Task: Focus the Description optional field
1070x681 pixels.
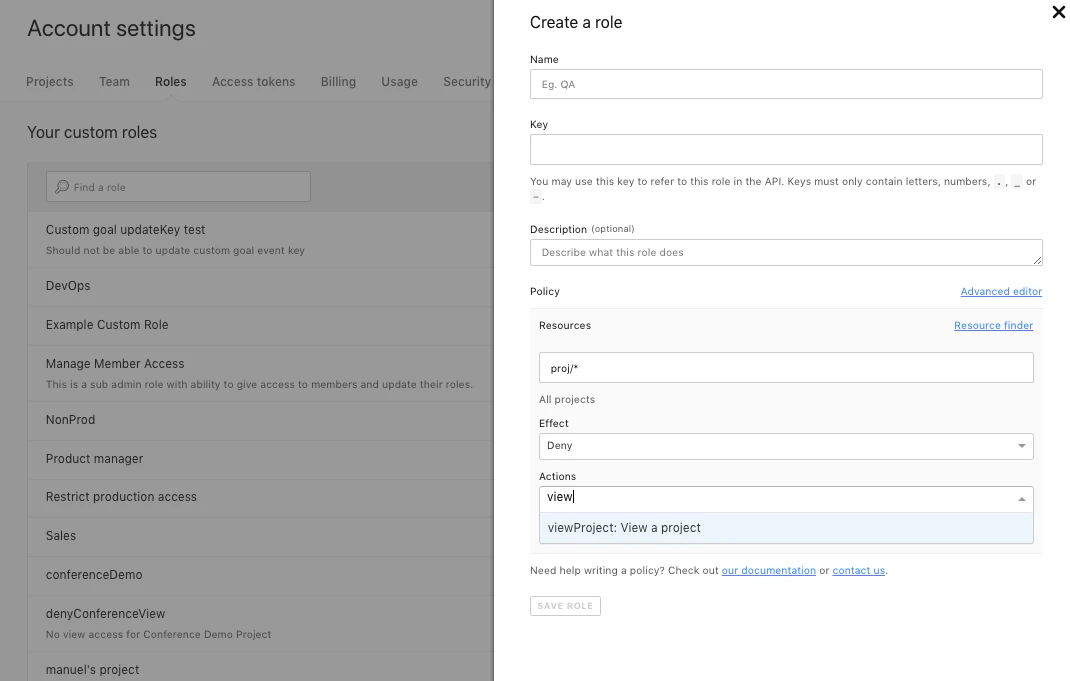Action: point(785,252)
